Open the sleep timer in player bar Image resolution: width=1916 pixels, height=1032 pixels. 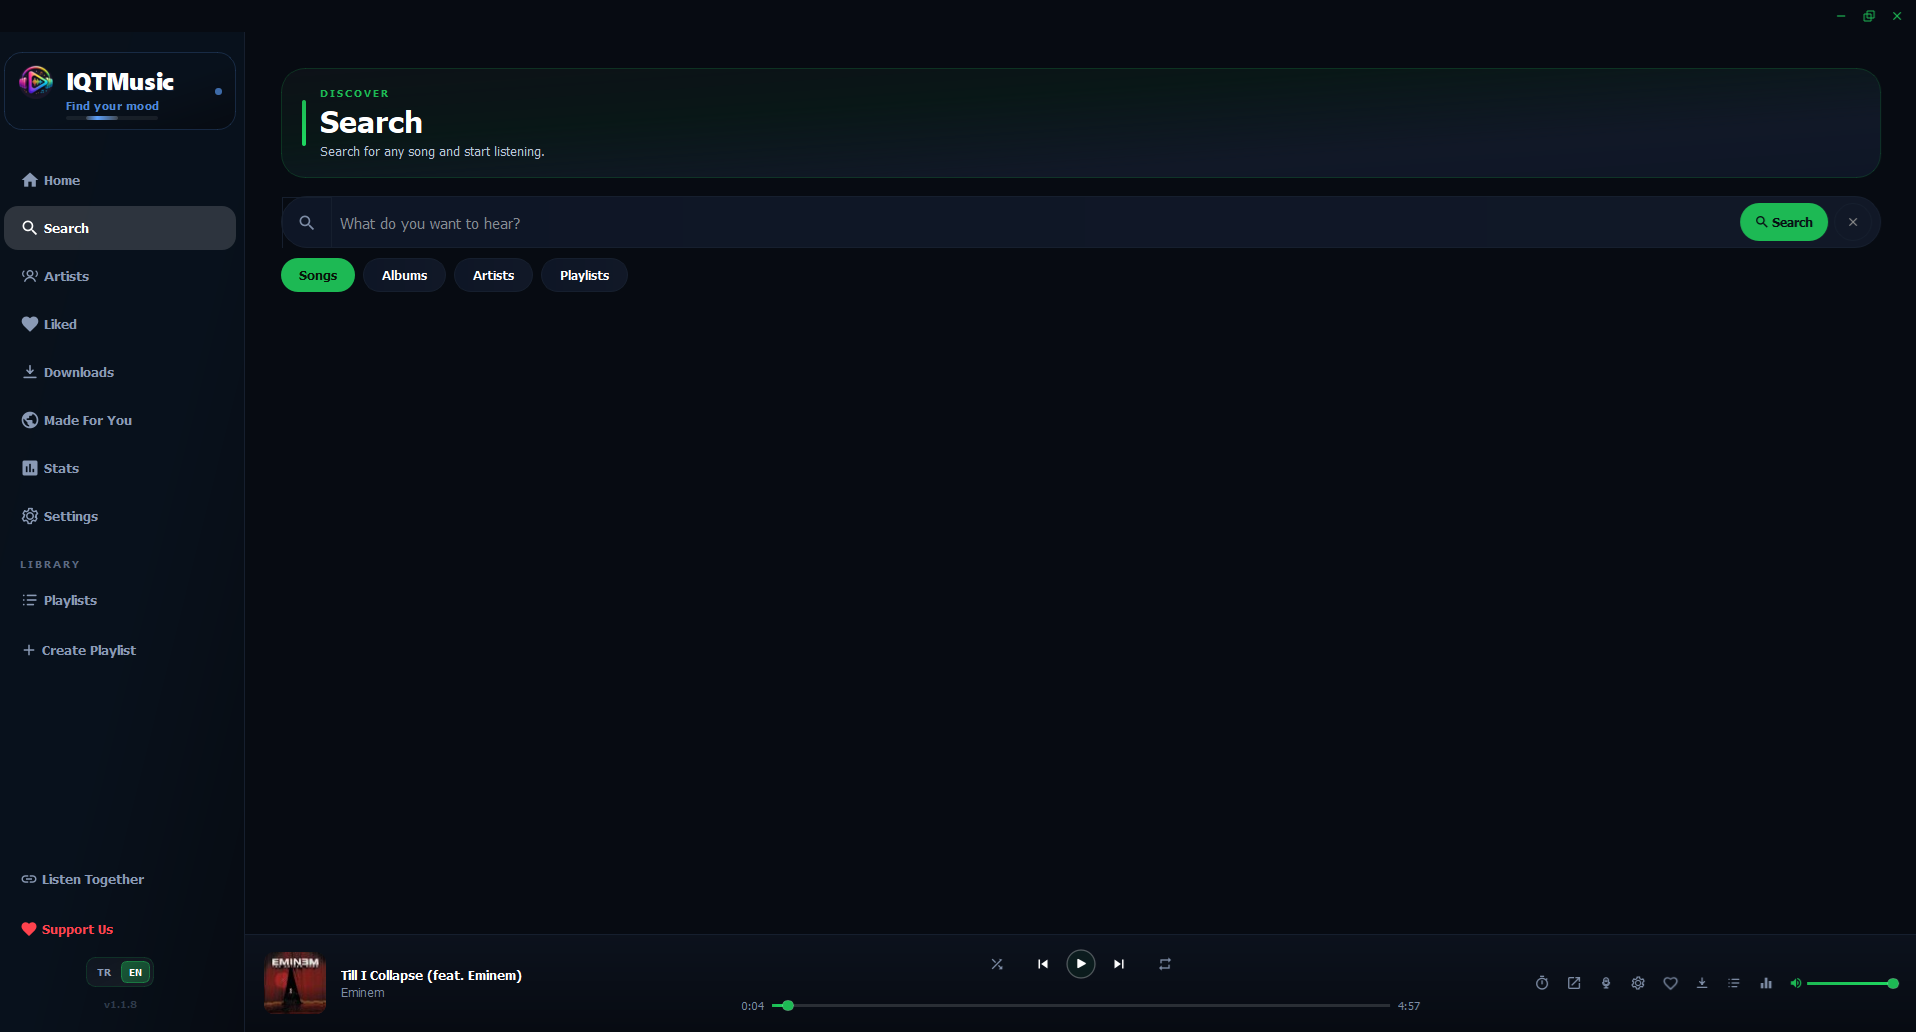[1542, 983]
